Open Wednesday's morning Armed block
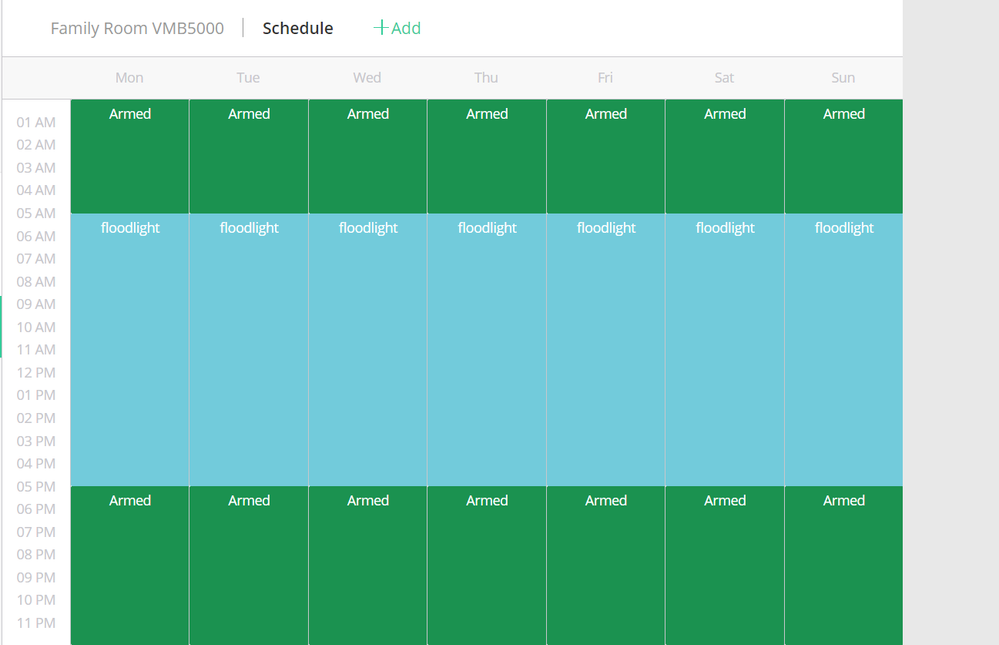 click(368, 156)
